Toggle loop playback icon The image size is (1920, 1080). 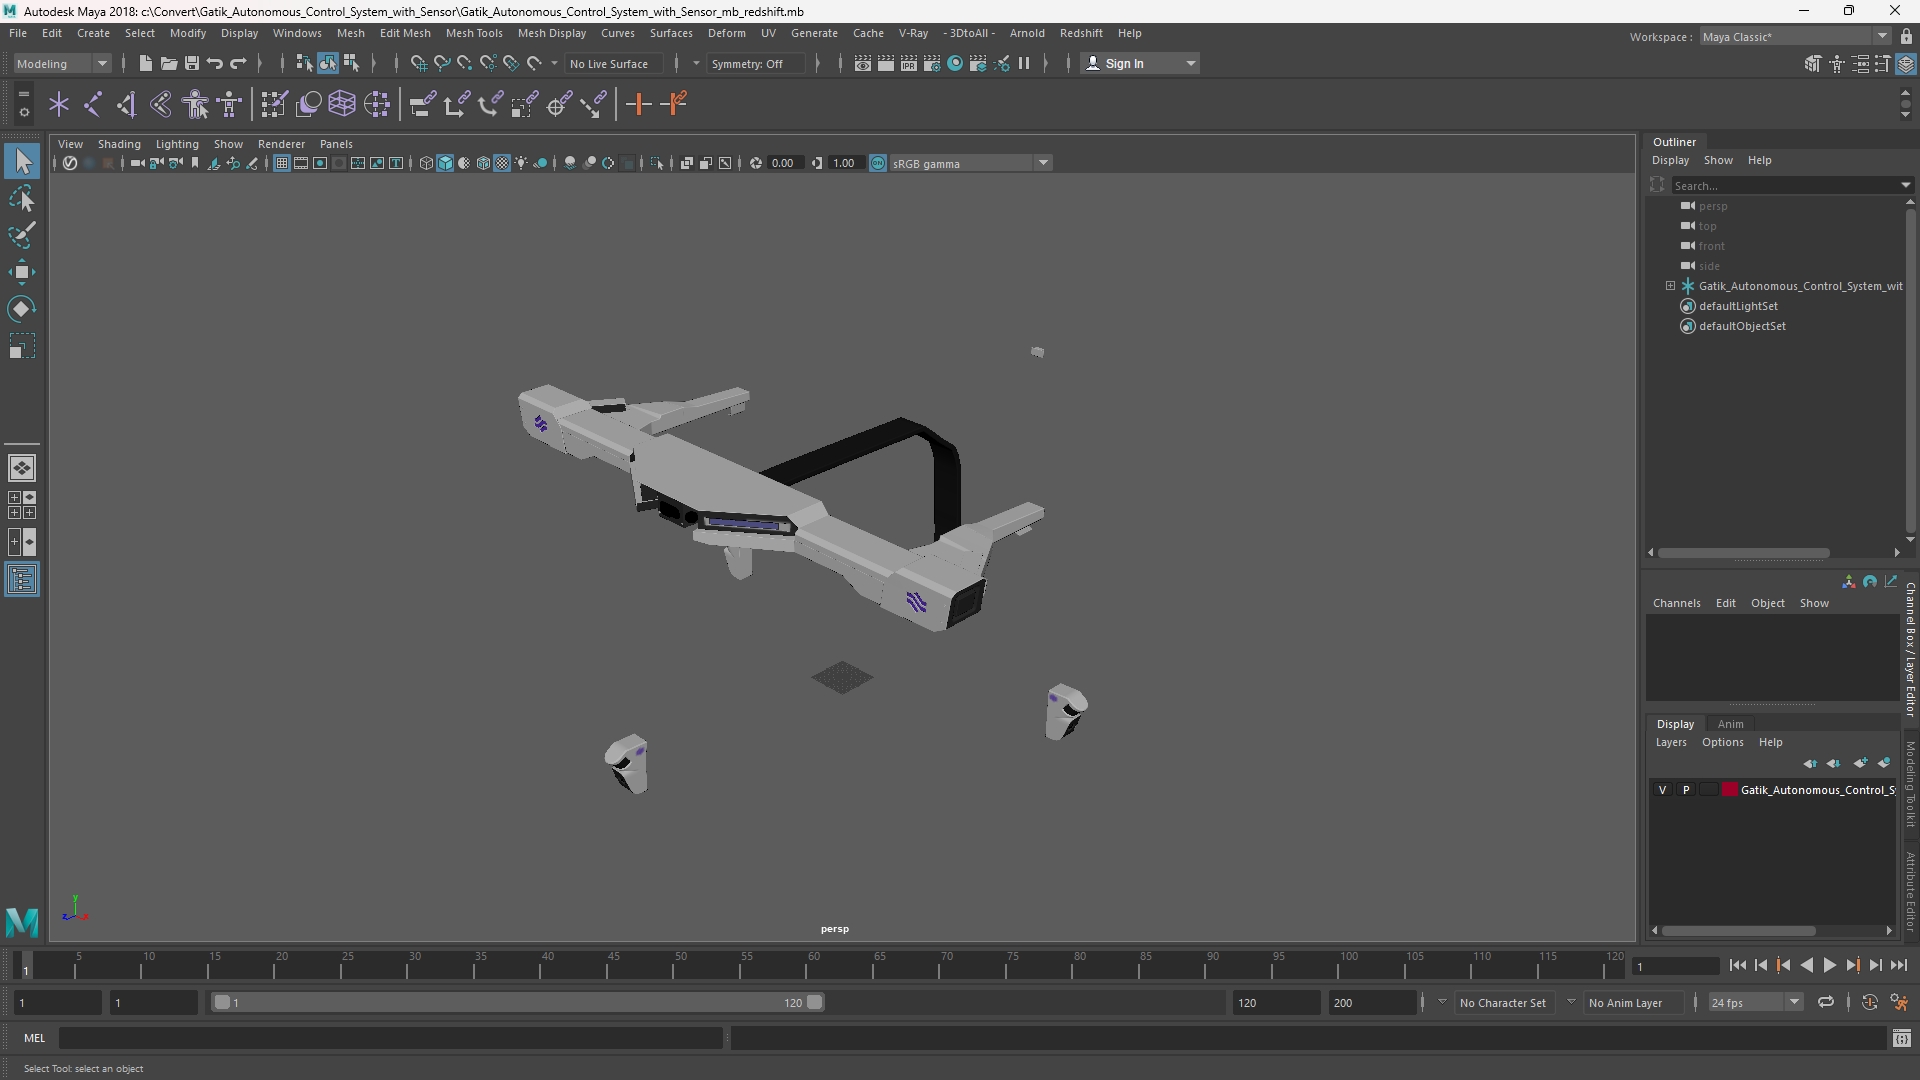pos(1826,1002)
